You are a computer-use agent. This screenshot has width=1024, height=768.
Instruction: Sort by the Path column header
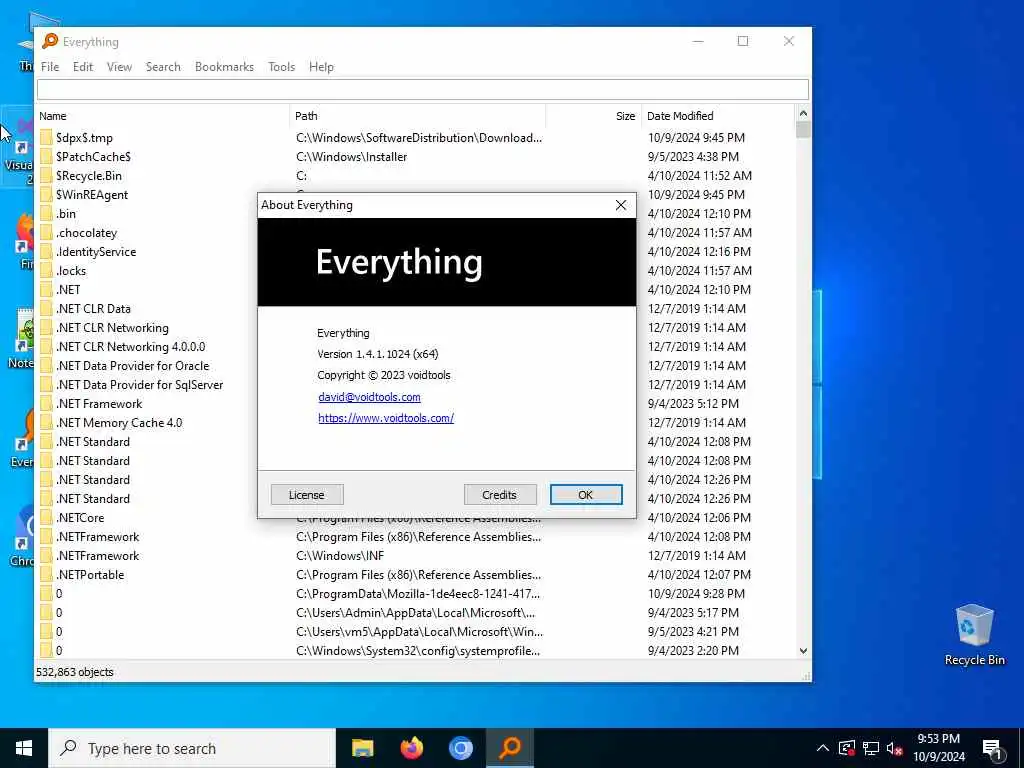coord(417,116)
